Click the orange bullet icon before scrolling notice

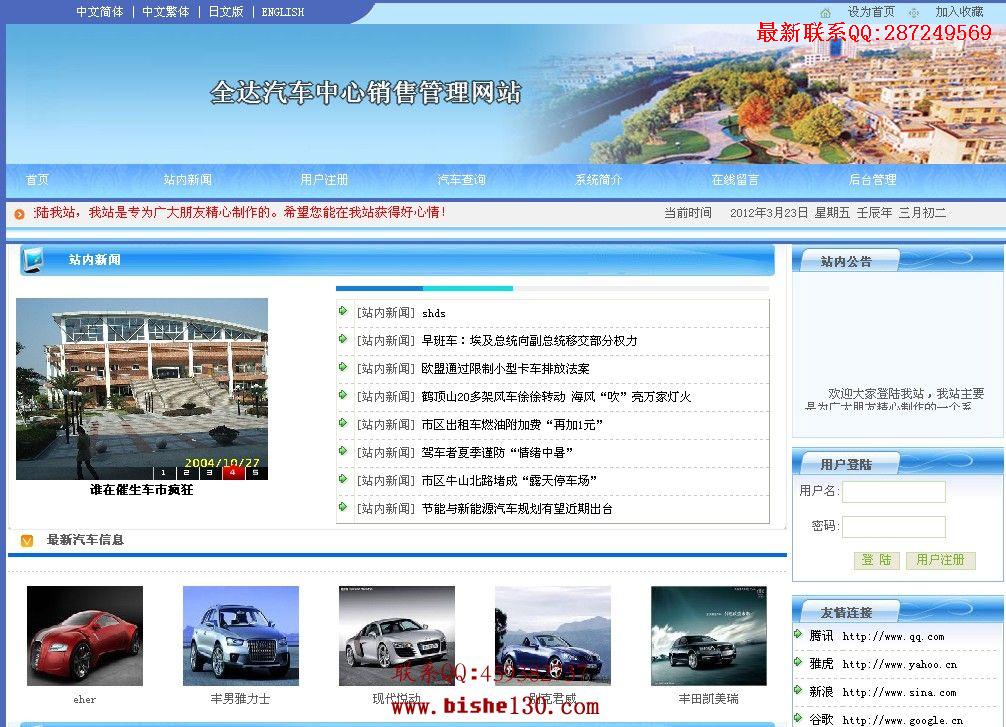[x=19, y=214]
